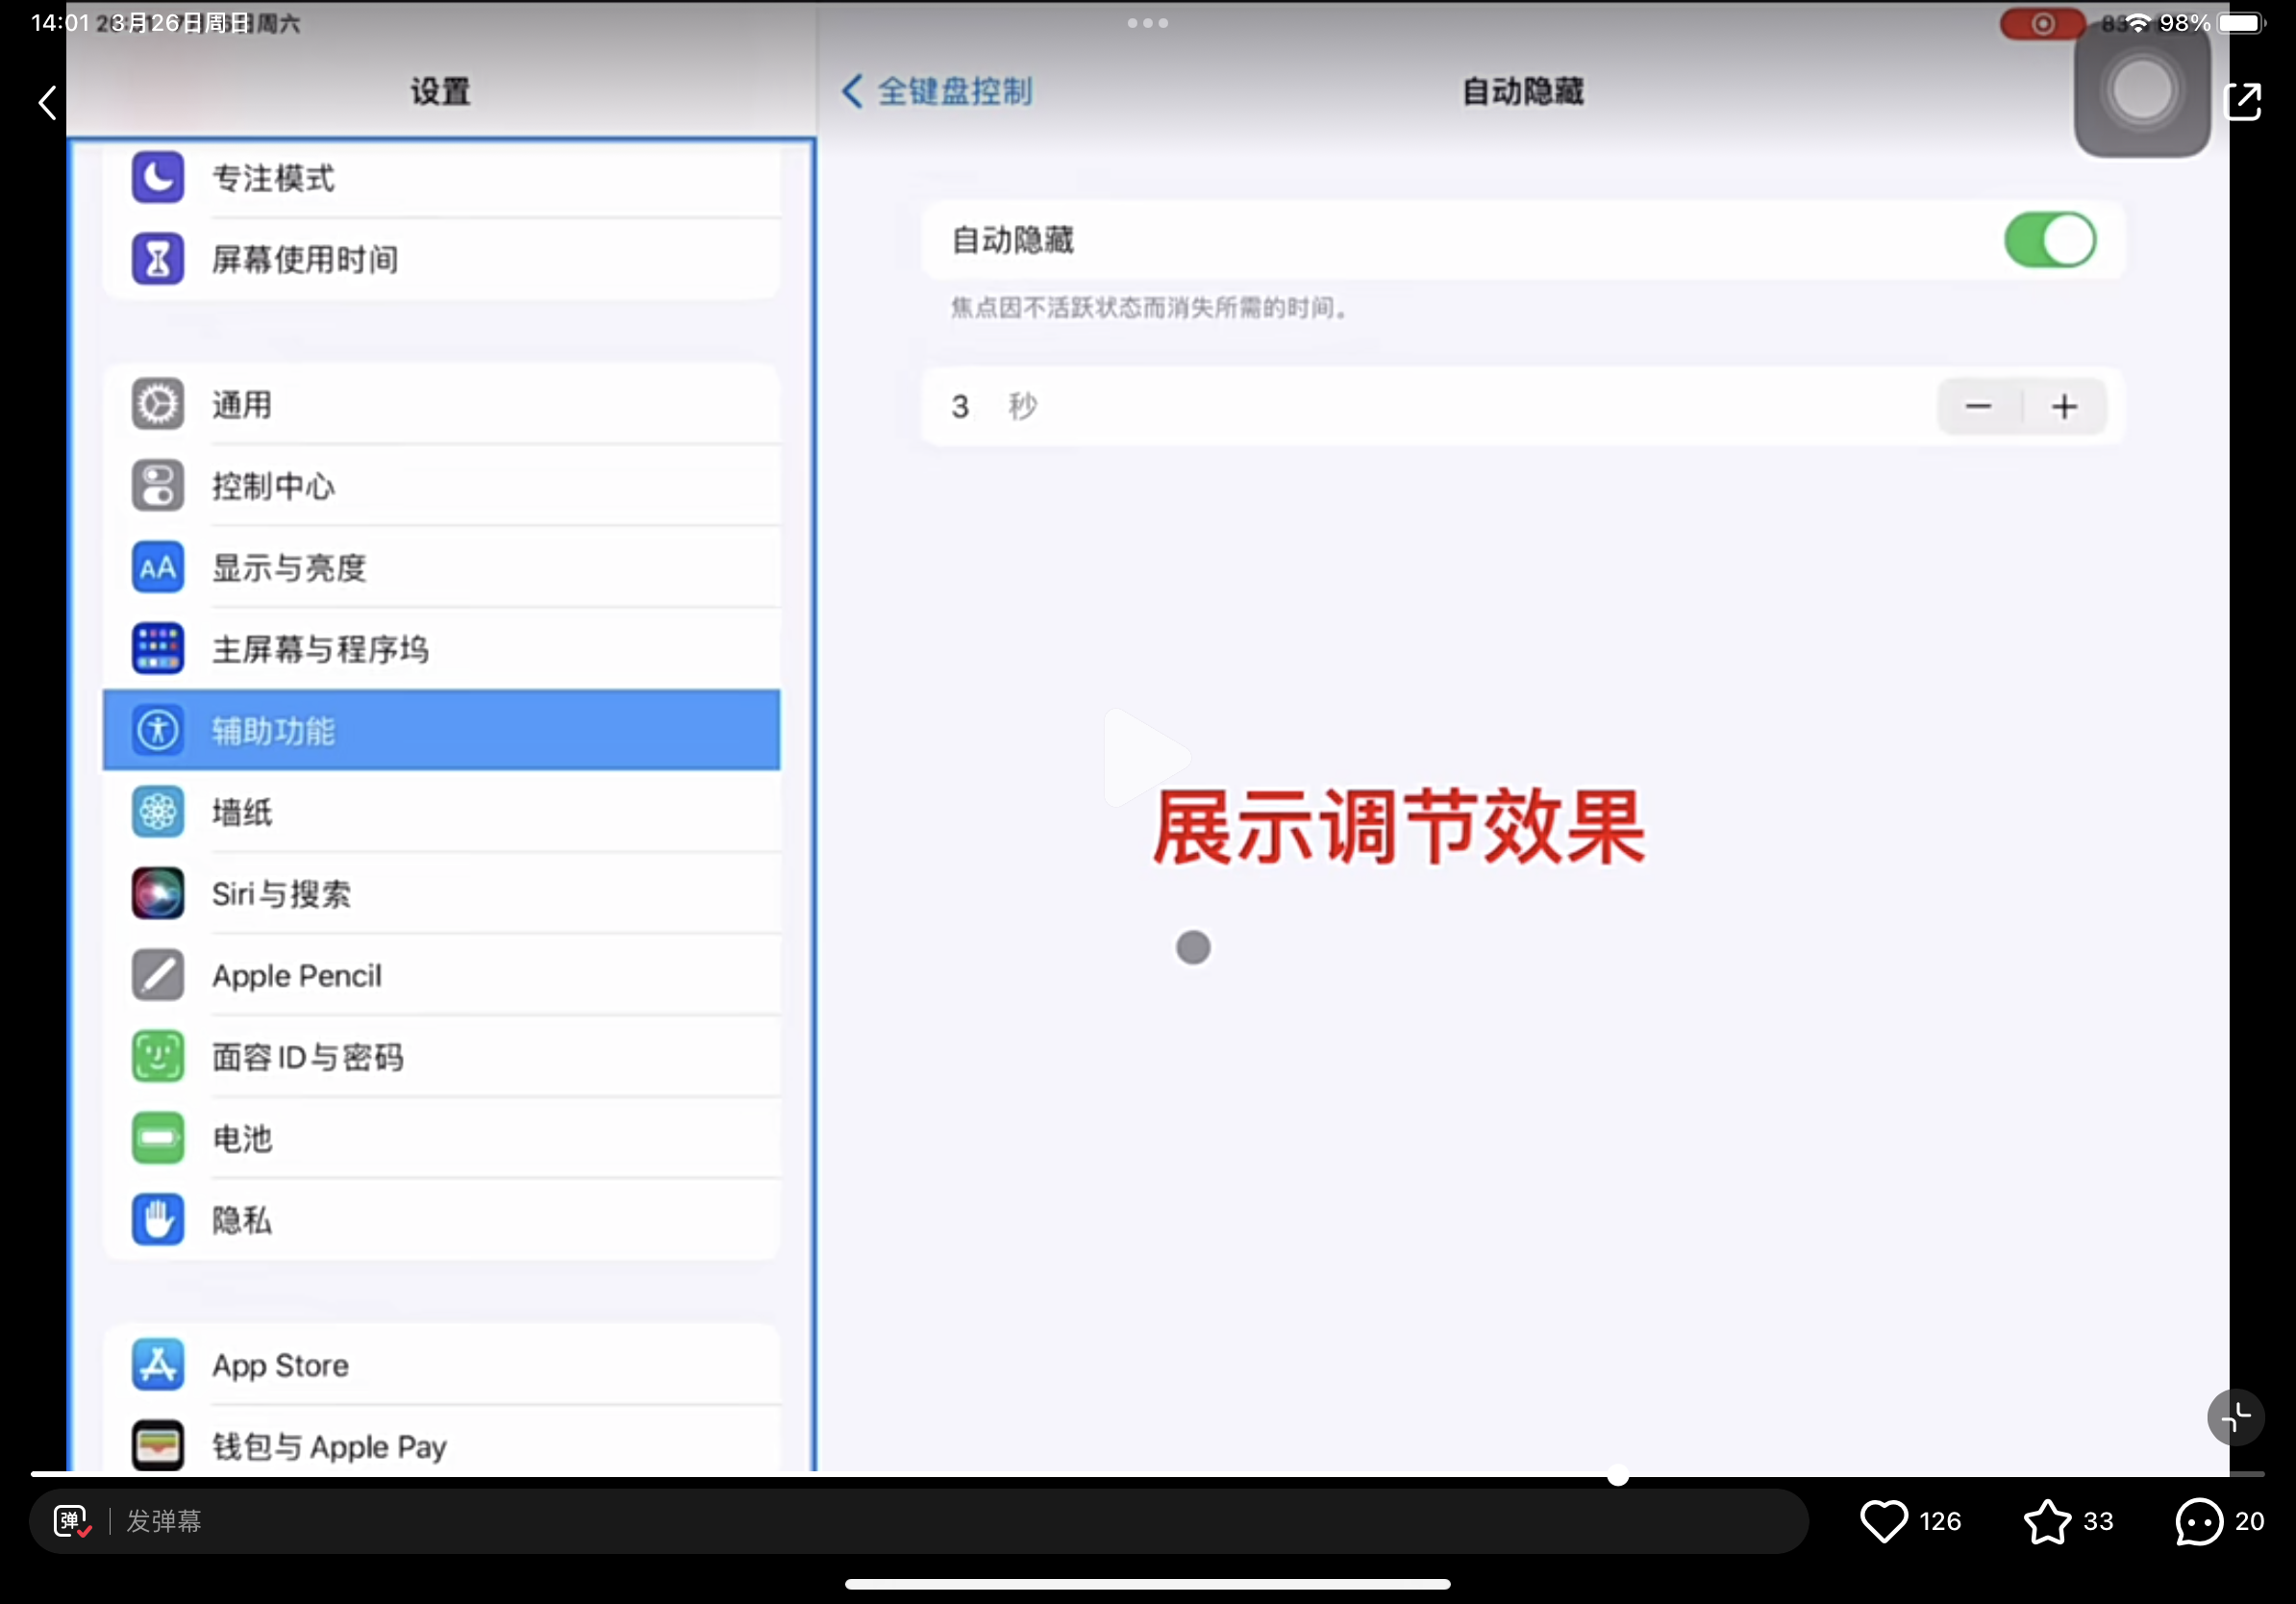Exit fullscreen with shrink arrows icon
Image resolution: width=2296 pixels, height=1604 pixels.
[2235, 1416]
